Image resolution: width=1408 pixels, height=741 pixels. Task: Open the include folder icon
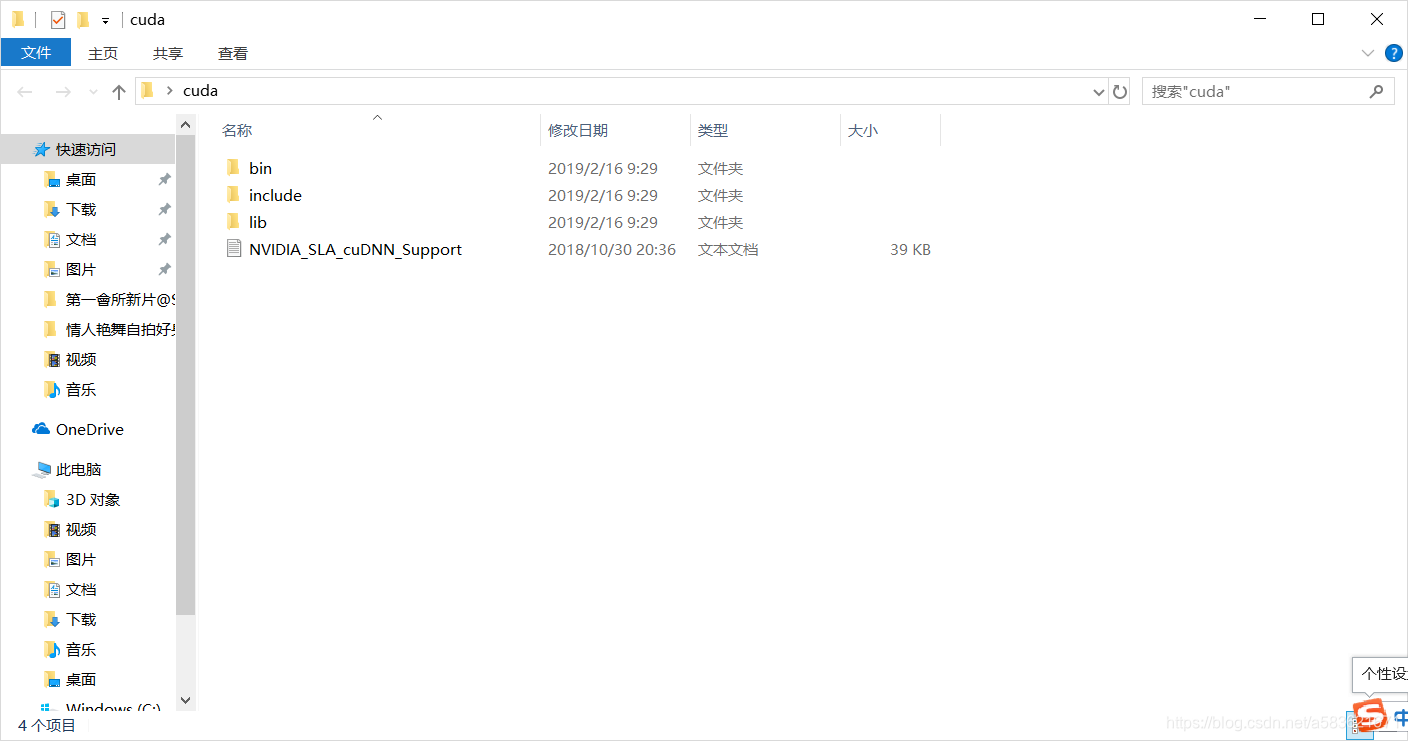(x=233, y=195)
